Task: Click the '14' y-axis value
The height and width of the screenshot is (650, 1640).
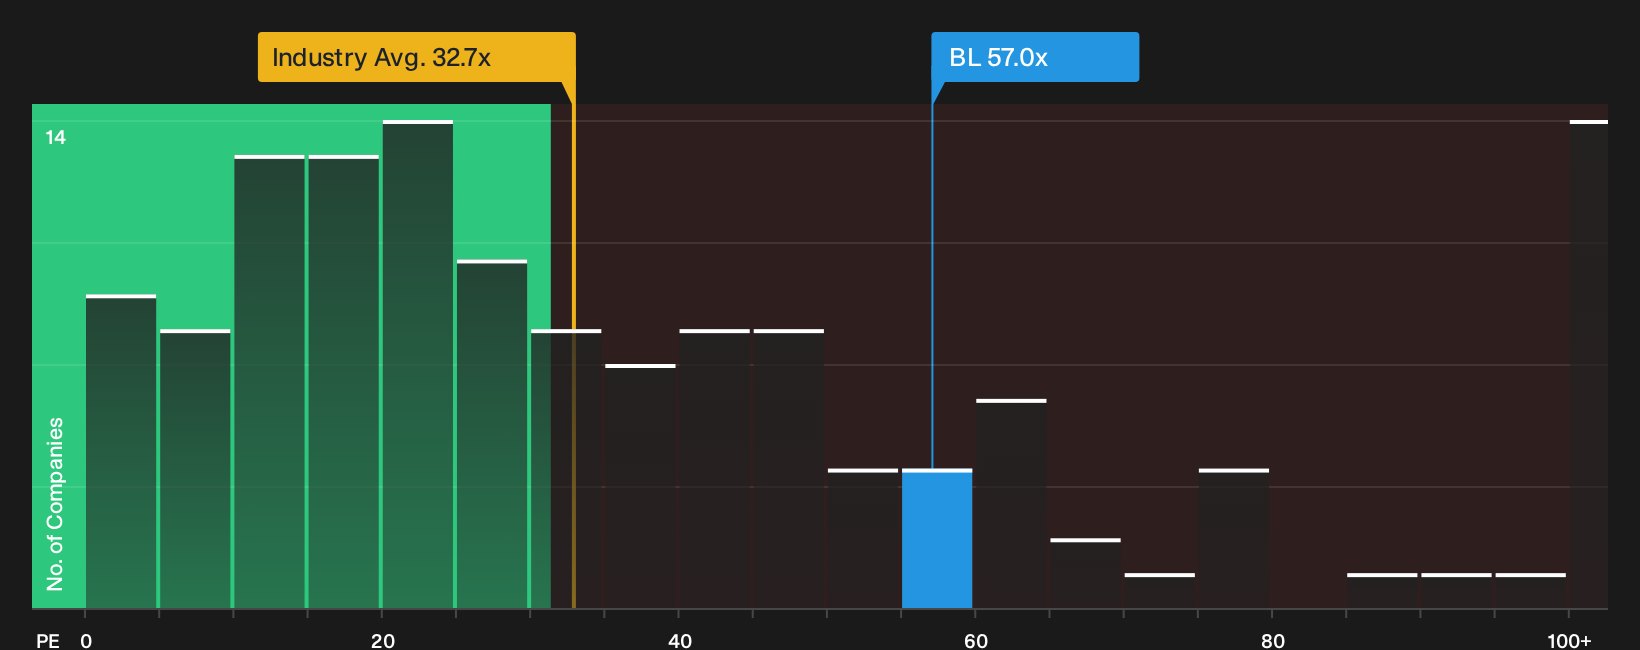Action: (x=56, y=137)
